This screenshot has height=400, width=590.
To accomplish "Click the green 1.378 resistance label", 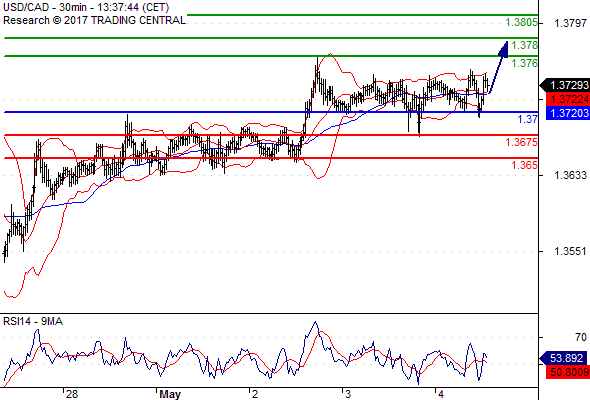I will click(525, 45).
